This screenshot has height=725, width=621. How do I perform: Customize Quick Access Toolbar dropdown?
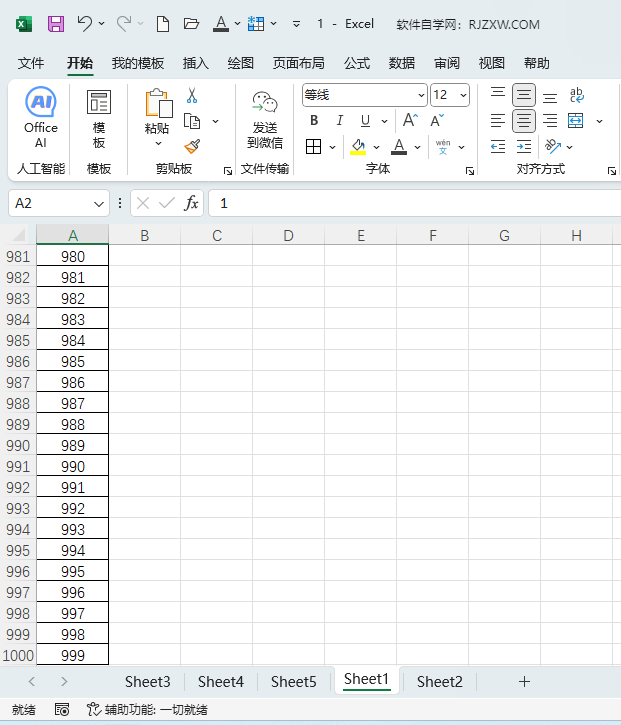tap(296, 24)
